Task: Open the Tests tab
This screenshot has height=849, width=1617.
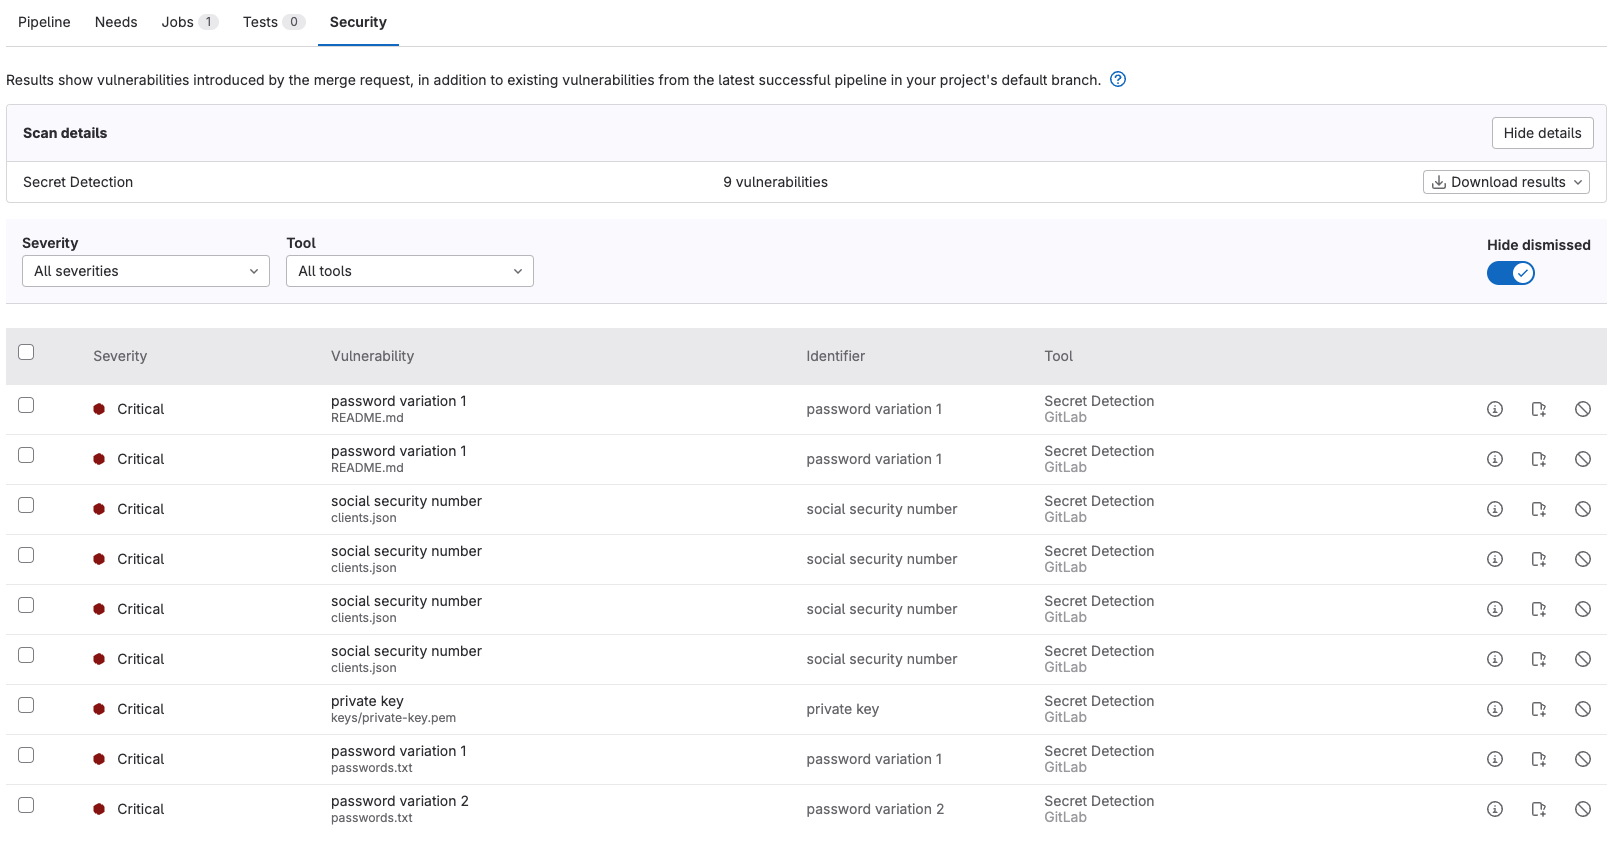Action: click(x=273, y=22)
